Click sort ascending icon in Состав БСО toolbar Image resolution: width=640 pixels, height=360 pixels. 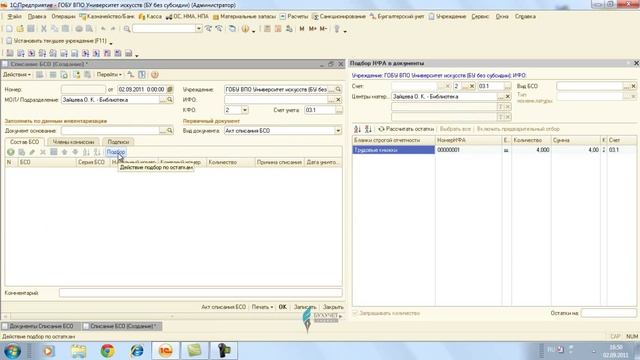pos(86,152)
